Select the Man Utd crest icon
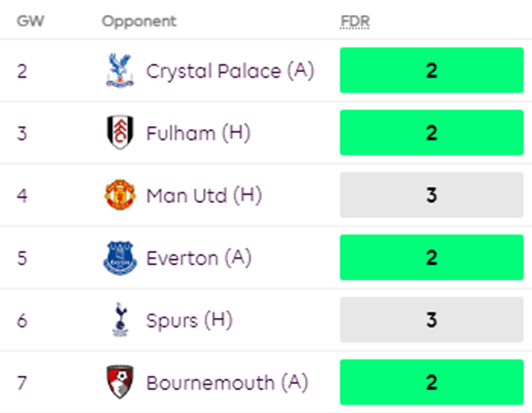The width and height of the screenshot is (532, 413). [x=120, y=195]
